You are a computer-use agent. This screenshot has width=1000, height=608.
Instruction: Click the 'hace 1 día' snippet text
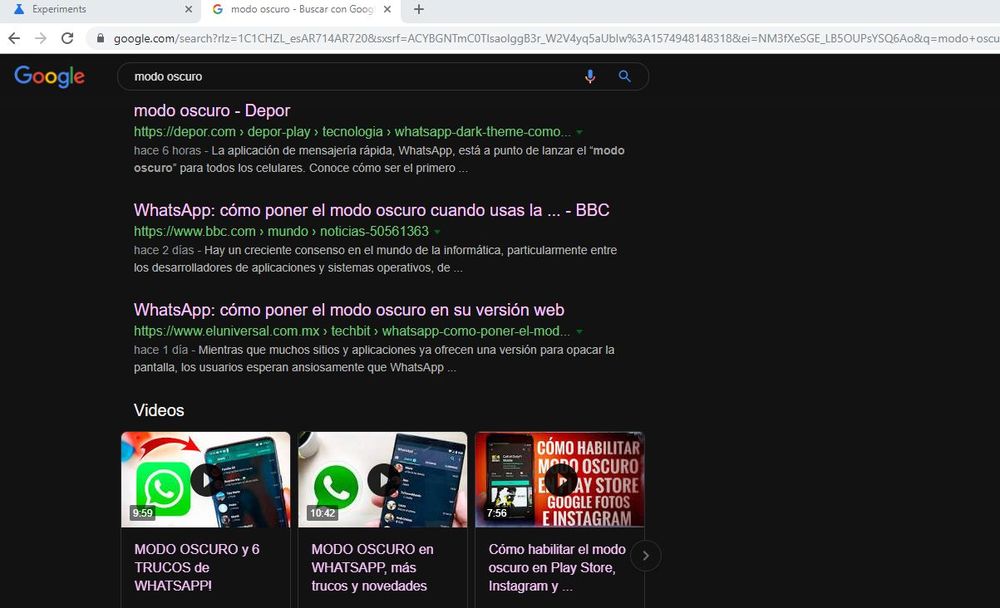[161, 350]
